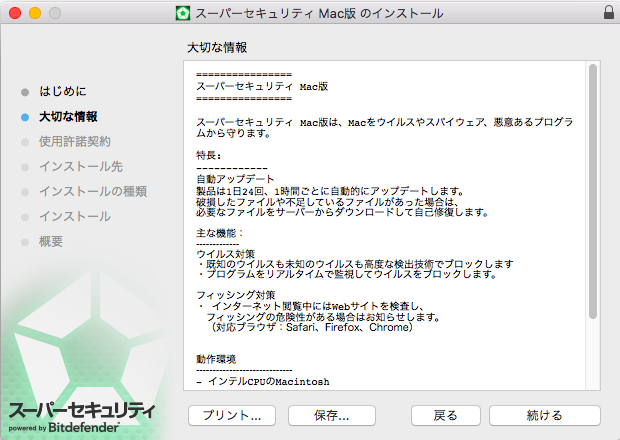Select the インストールの種類 step in sidebar
620x440 pixels.
(x=93, y=191)
